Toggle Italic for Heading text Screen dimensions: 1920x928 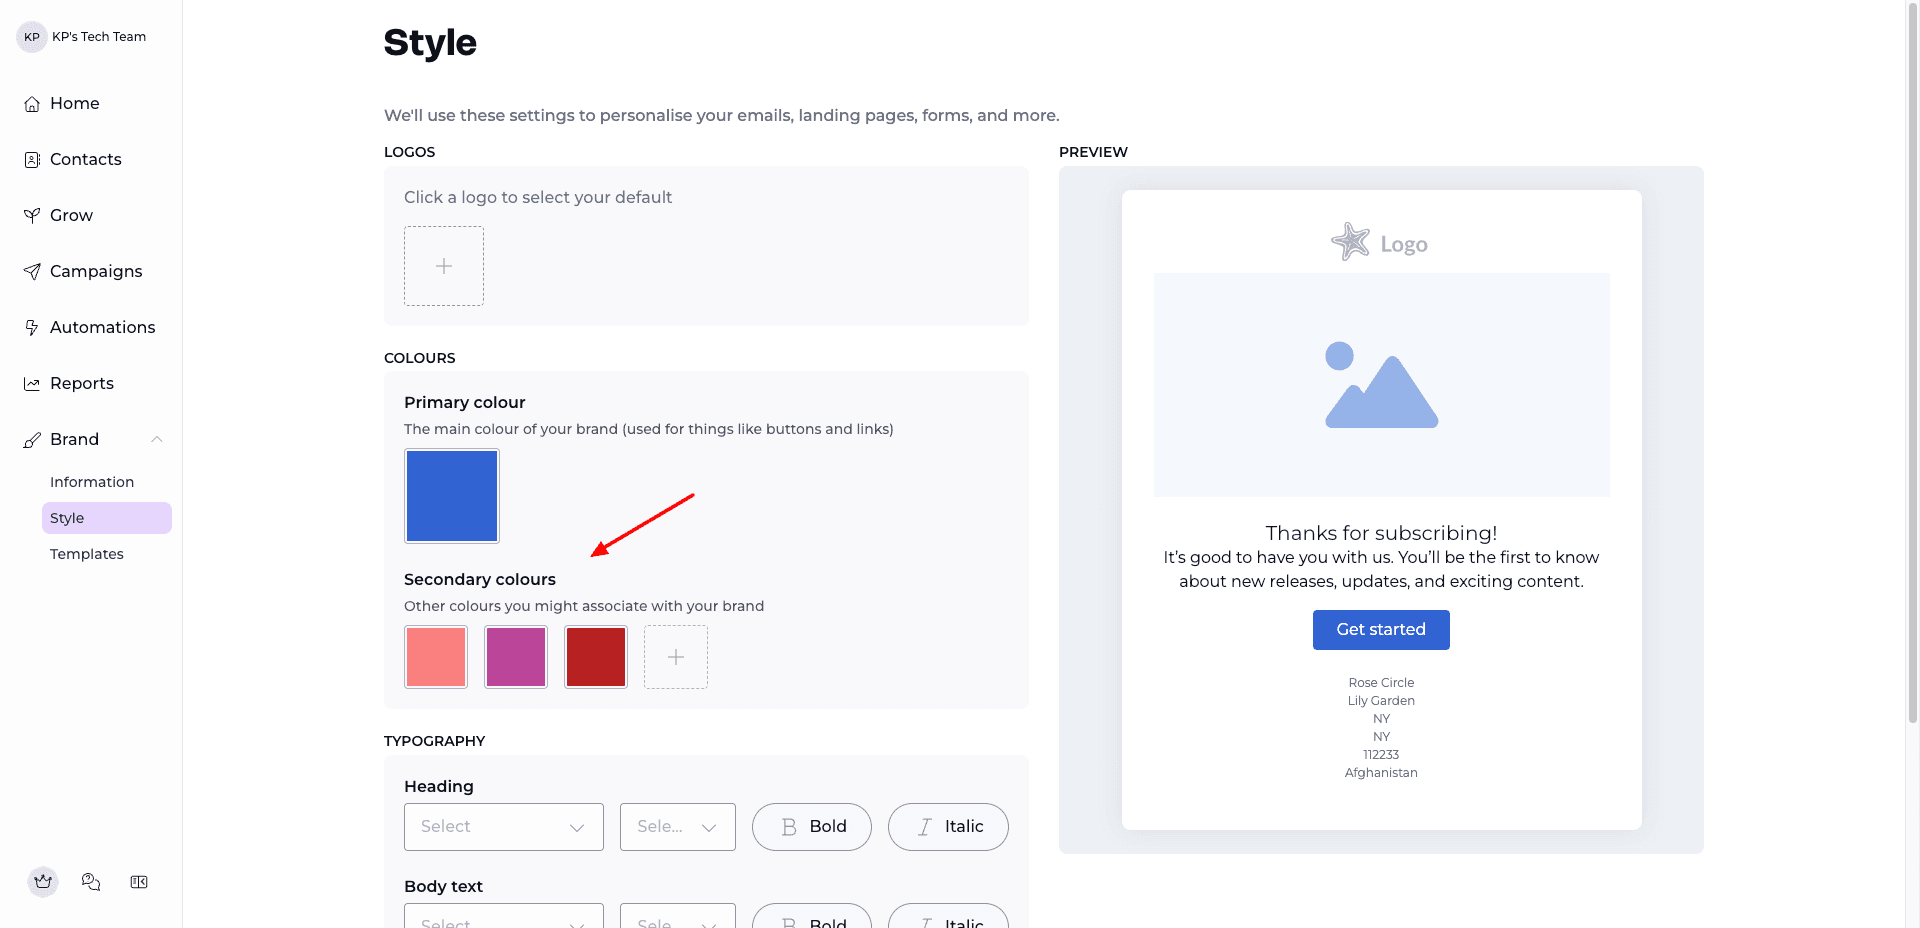pyautogui.click(x=948, y=827)
